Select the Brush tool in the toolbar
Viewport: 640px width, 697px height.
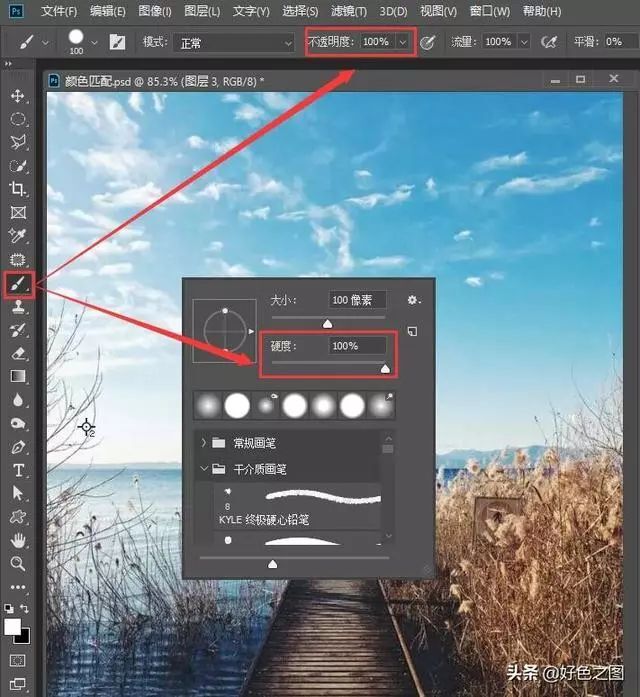[x=18, y=285]
